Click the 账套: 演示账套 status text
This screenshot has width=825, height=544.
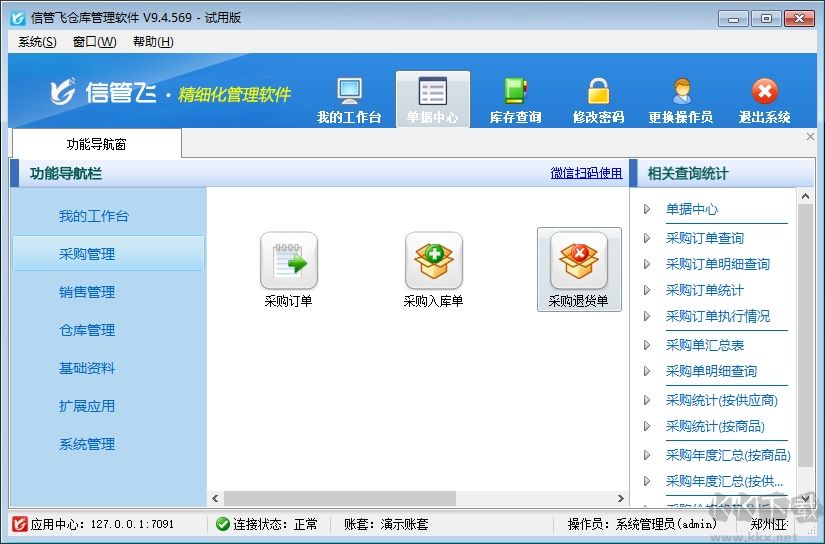pos(386,524)
